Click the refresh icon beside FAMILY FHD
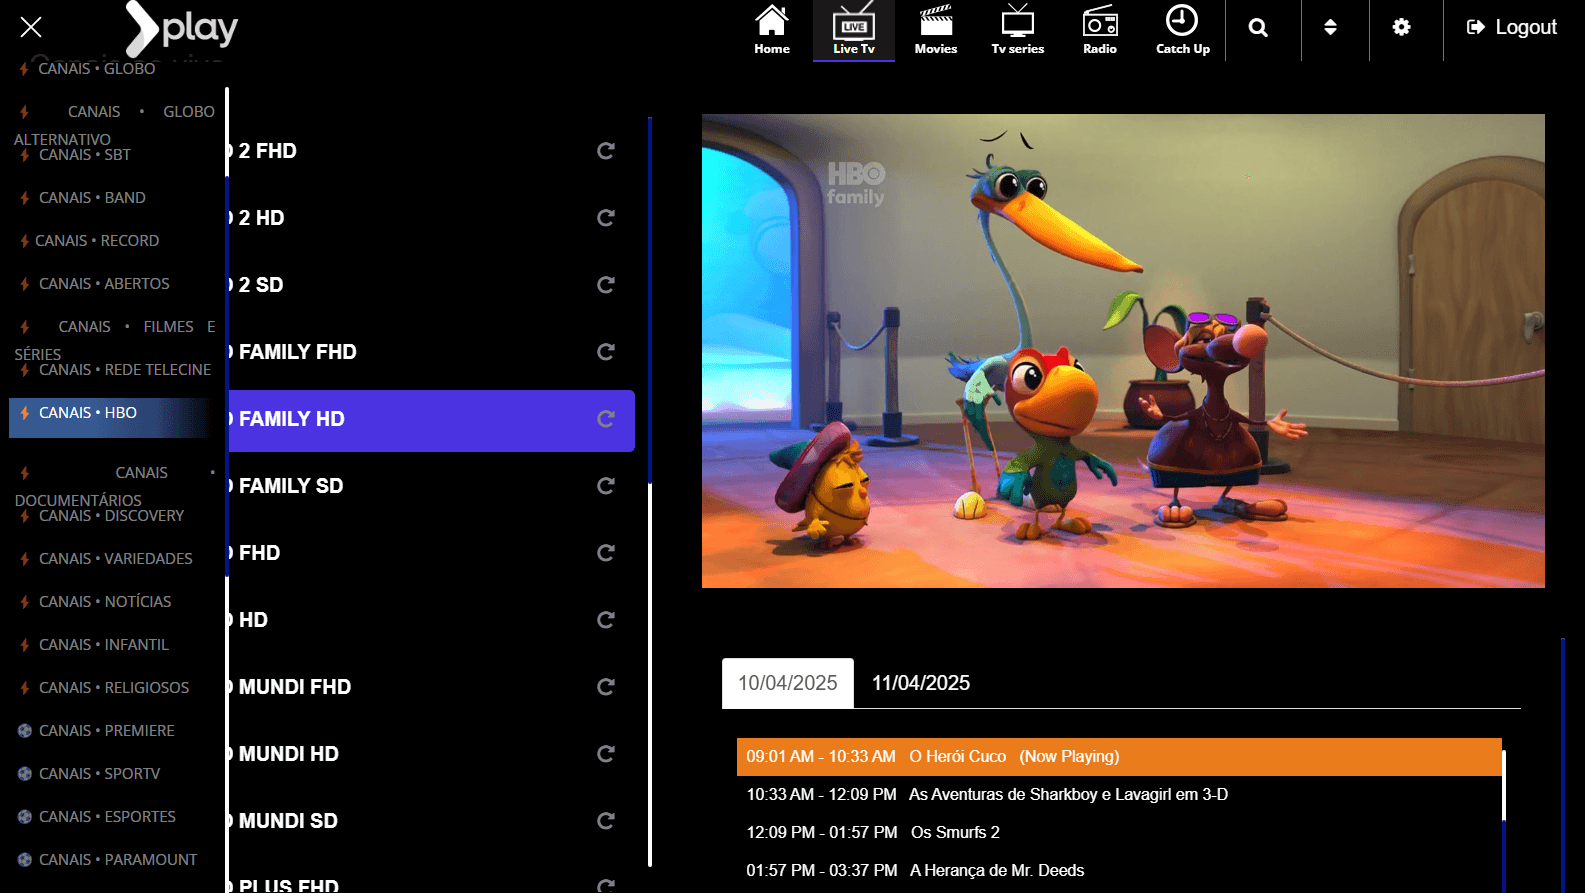This screenshot has height=893, width=1585. click(605, 352)
